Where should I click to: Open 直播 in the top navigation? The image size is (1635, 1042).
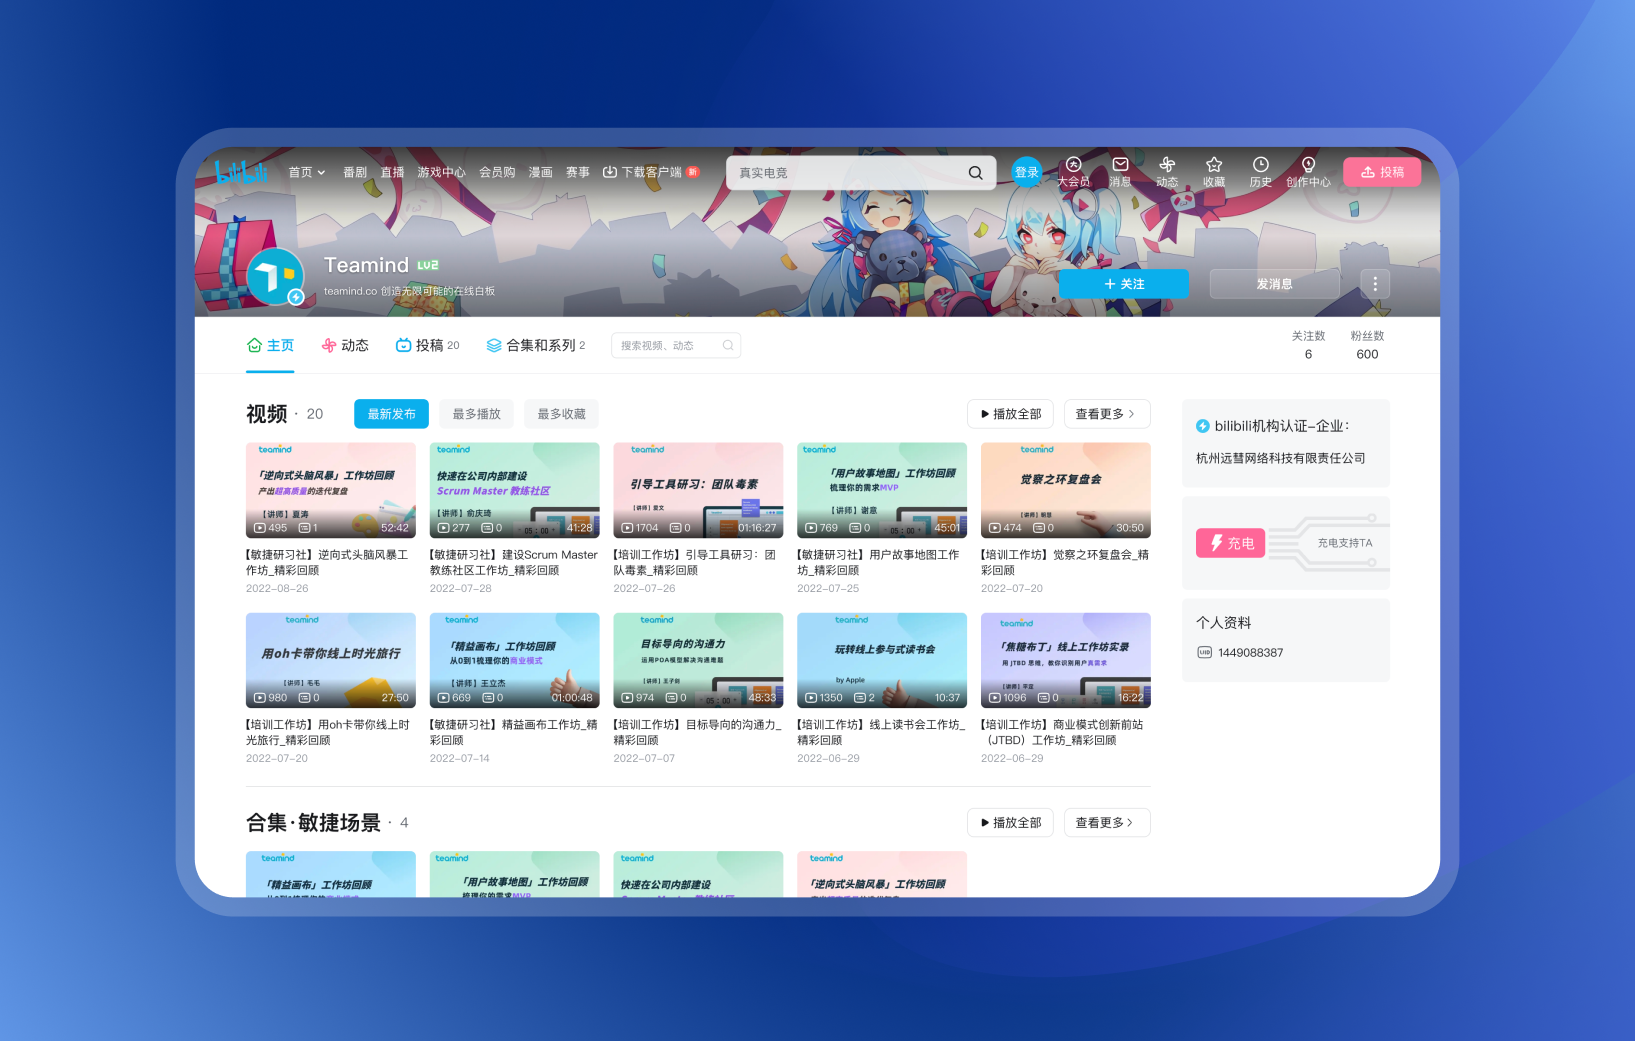[392, 172]
